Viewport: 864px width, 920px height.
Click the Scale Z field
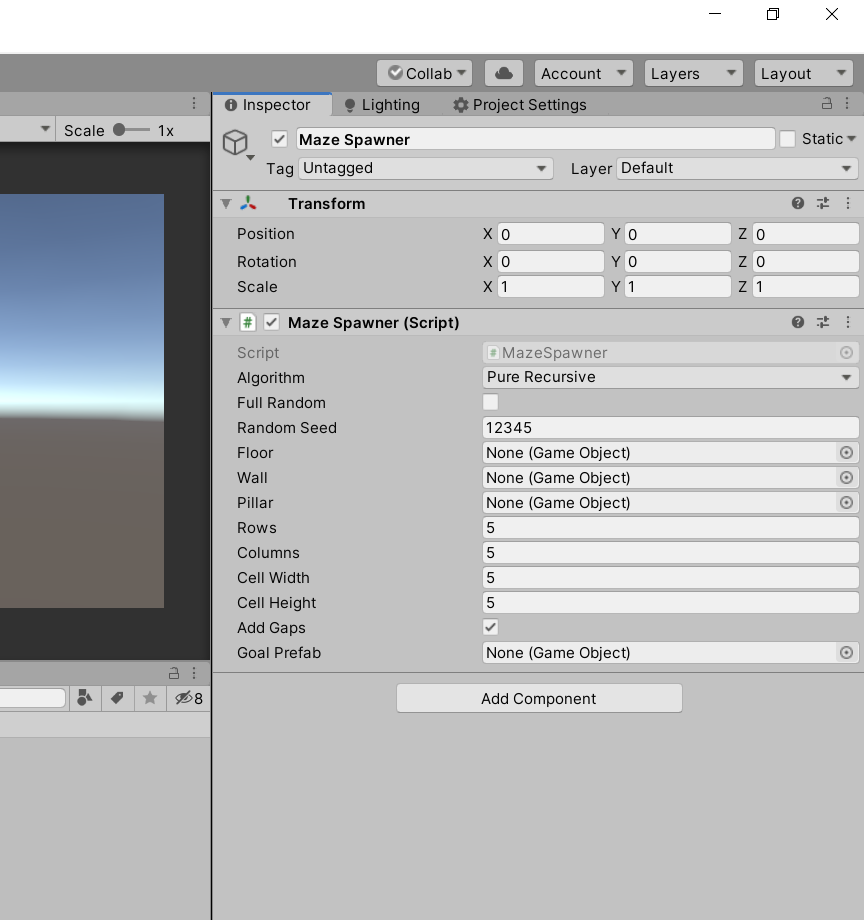[x=806, y=287]
